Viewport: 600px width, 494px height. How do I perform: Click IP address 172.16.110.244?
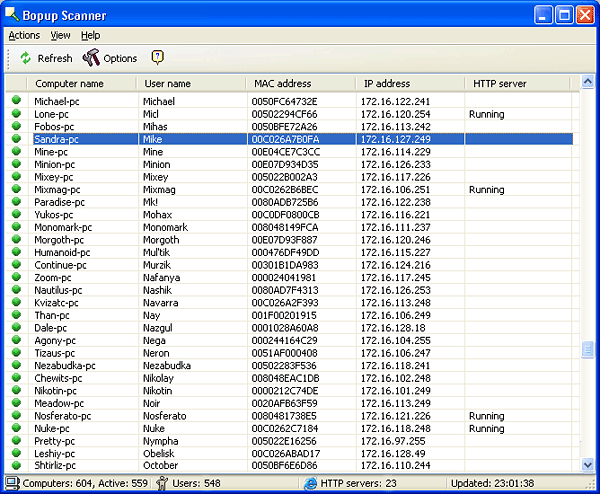click(x=396, y=465)
